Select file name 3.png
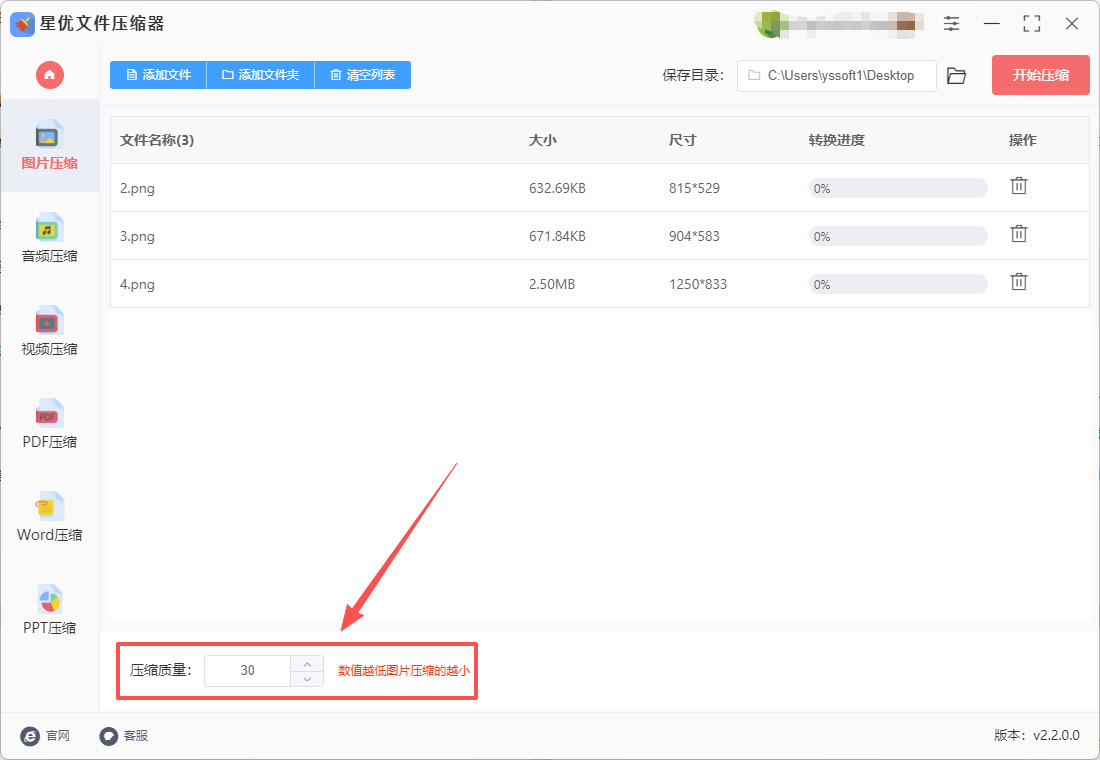 (138, 236)
